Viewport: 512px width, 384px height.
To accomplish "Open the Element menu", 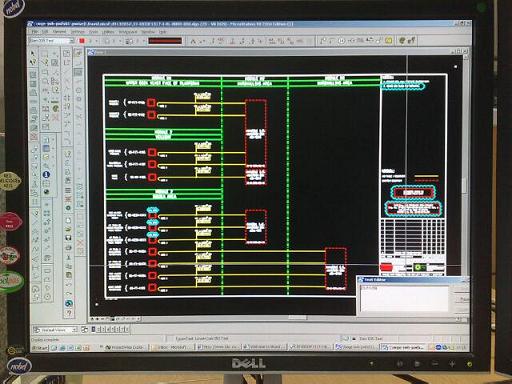I will click(x=59, y=32).
